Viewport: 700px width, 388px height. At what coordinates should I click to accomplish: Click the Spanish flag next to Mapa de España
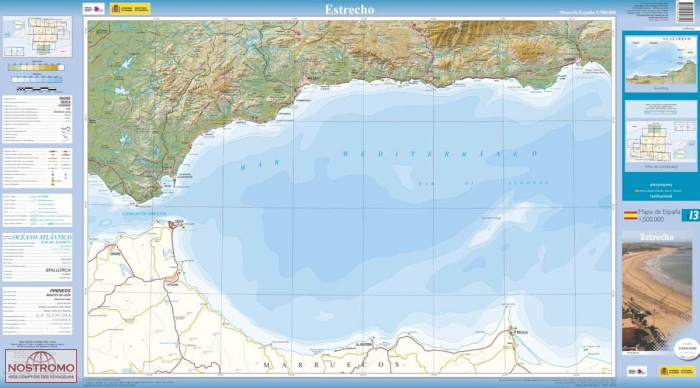(630, 215)
